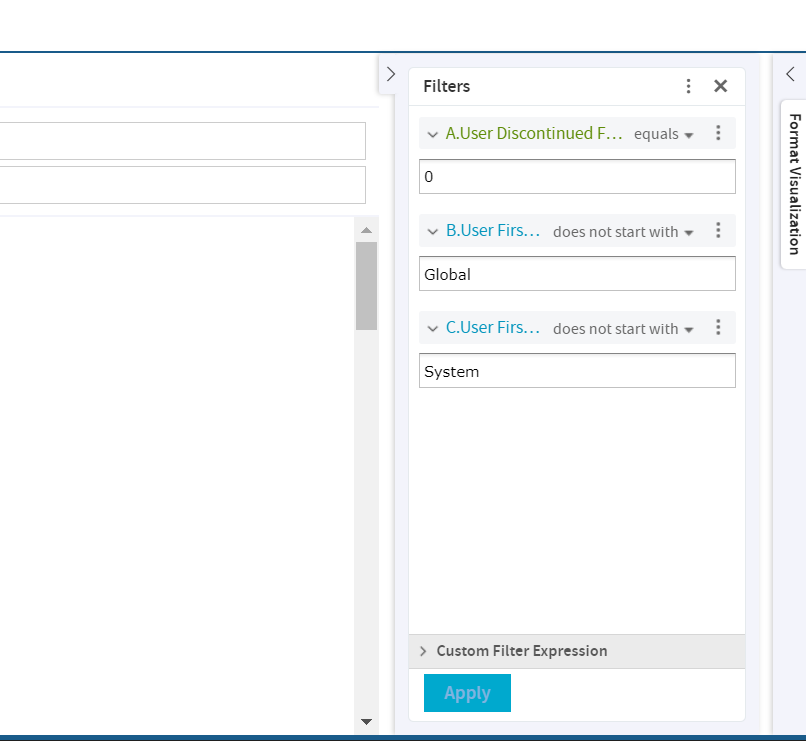The height and width of the screenshot is (741, 806).
Task: Open options menu for B.User First filter
Action: [718, 231]
